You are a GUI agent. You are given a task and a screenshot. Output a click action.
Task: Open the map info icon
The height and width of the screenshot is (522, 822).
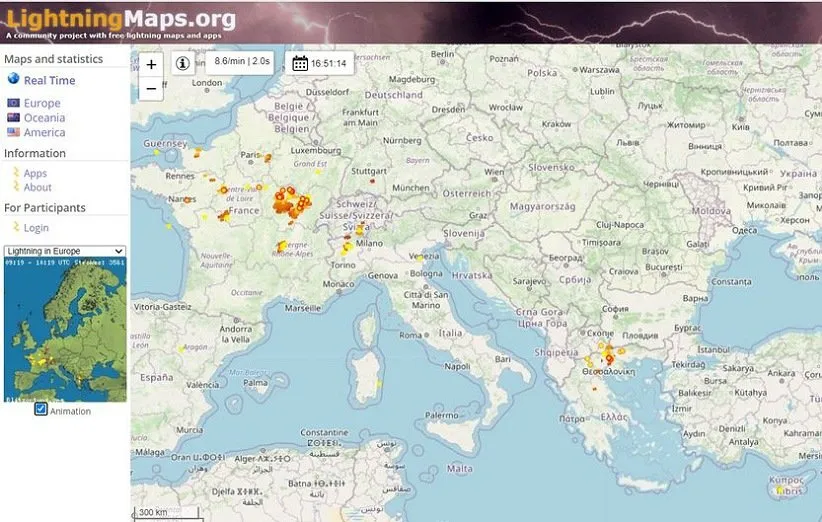(x=183, y=63)
